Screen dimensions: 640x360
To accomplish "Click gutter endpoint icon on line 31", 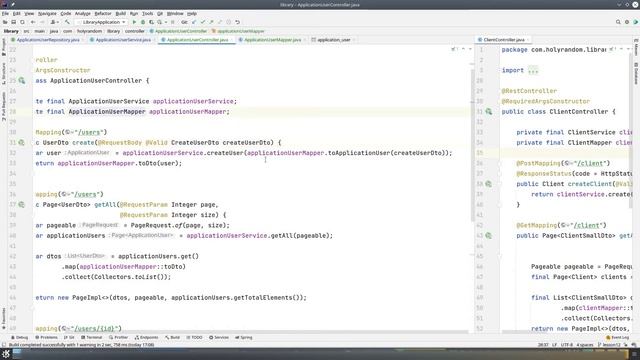I will pyautogui.click(x=22, y=143).
